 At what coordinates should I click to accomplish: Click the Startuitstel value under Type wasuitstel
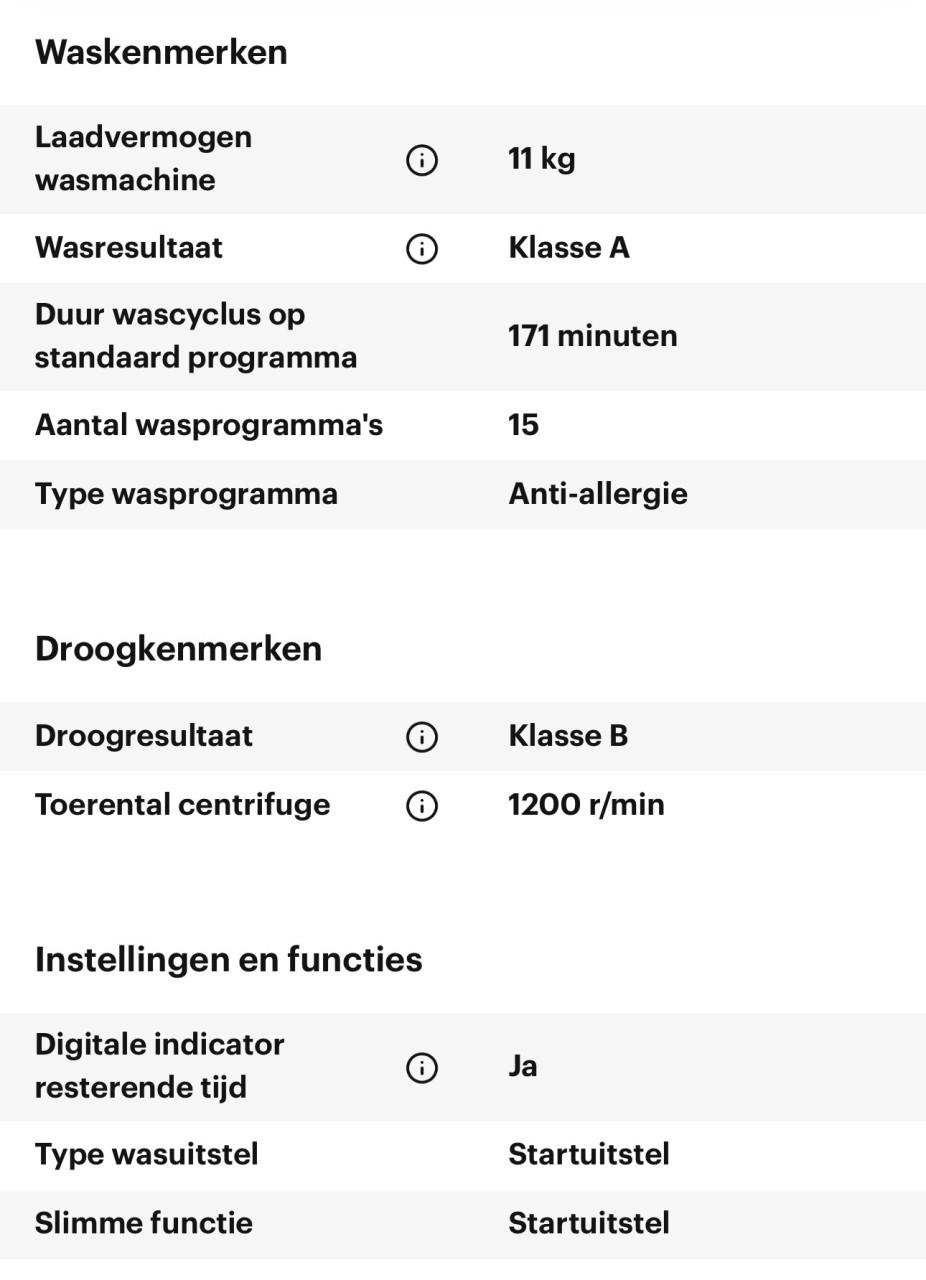click(x=589, y=1154)
